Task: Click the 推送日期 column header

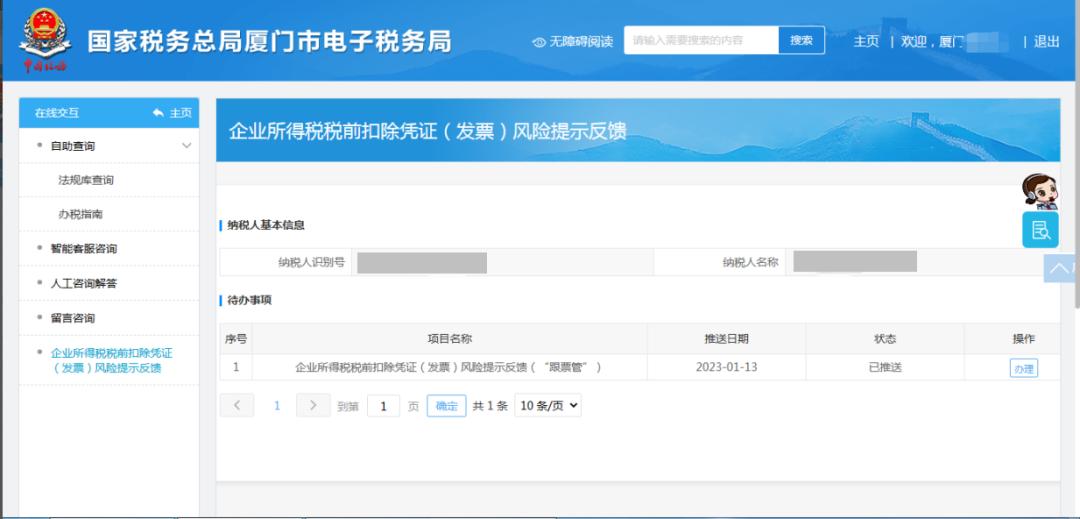Action: (726, 339)
